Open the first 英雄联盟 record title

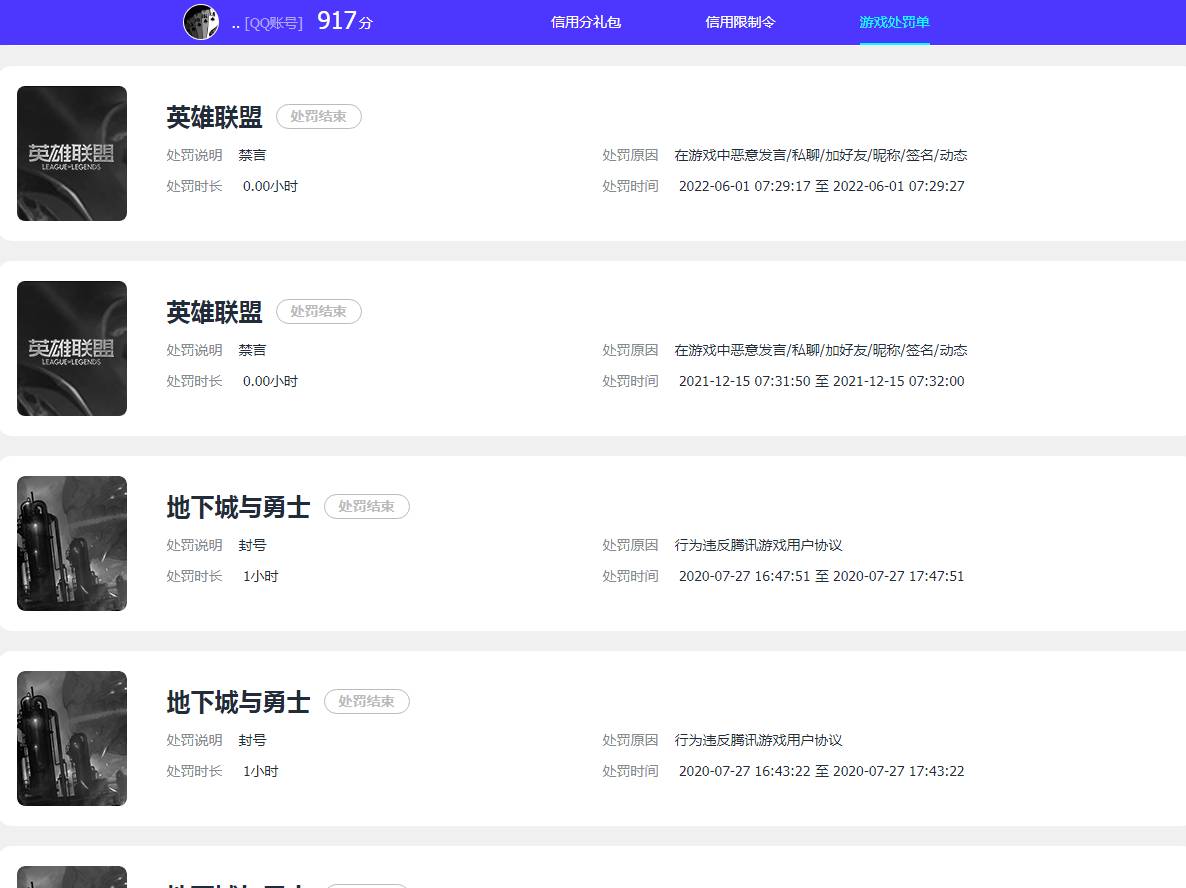212,117
